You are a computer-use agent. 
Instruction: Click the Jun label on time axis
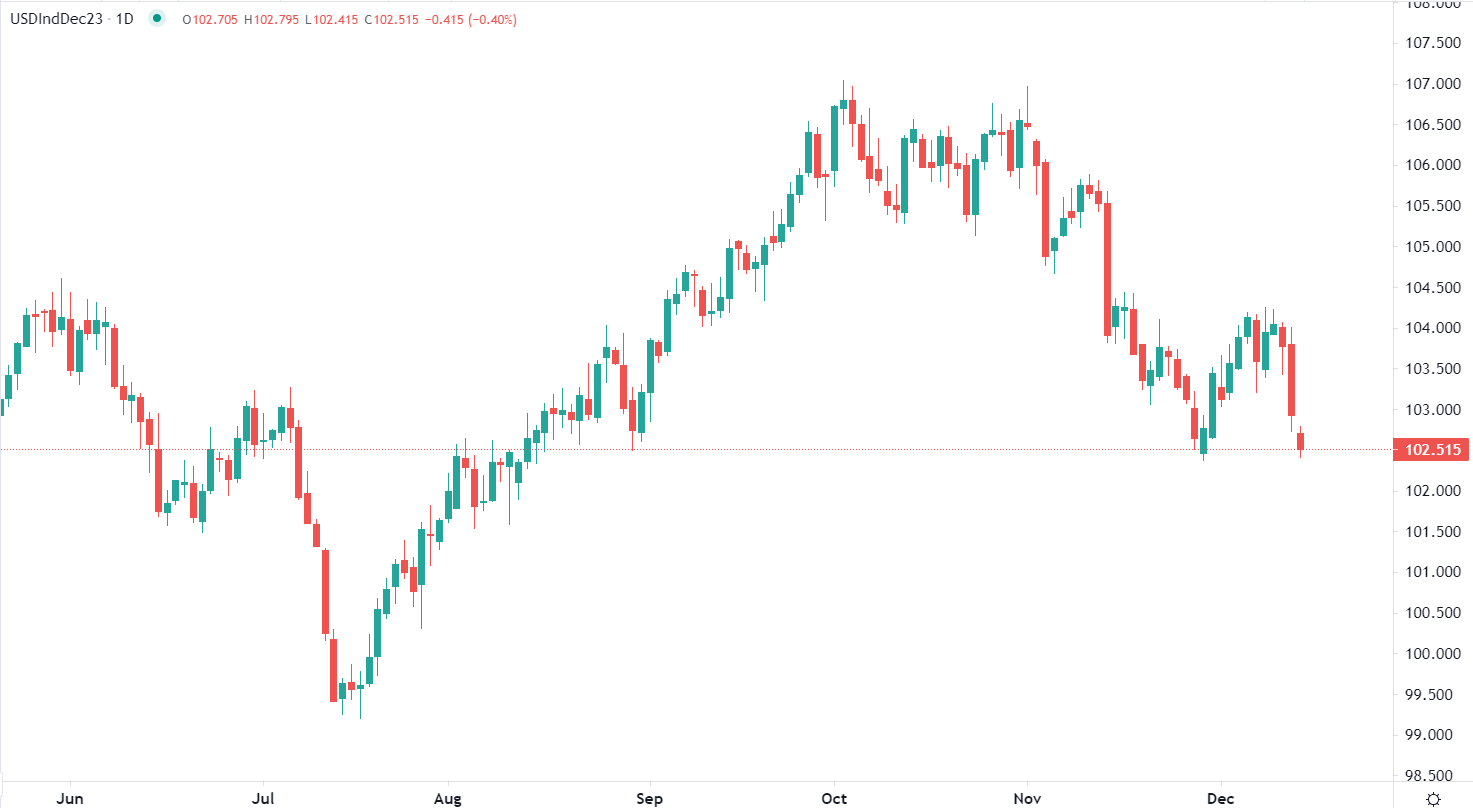click(70, 797)
